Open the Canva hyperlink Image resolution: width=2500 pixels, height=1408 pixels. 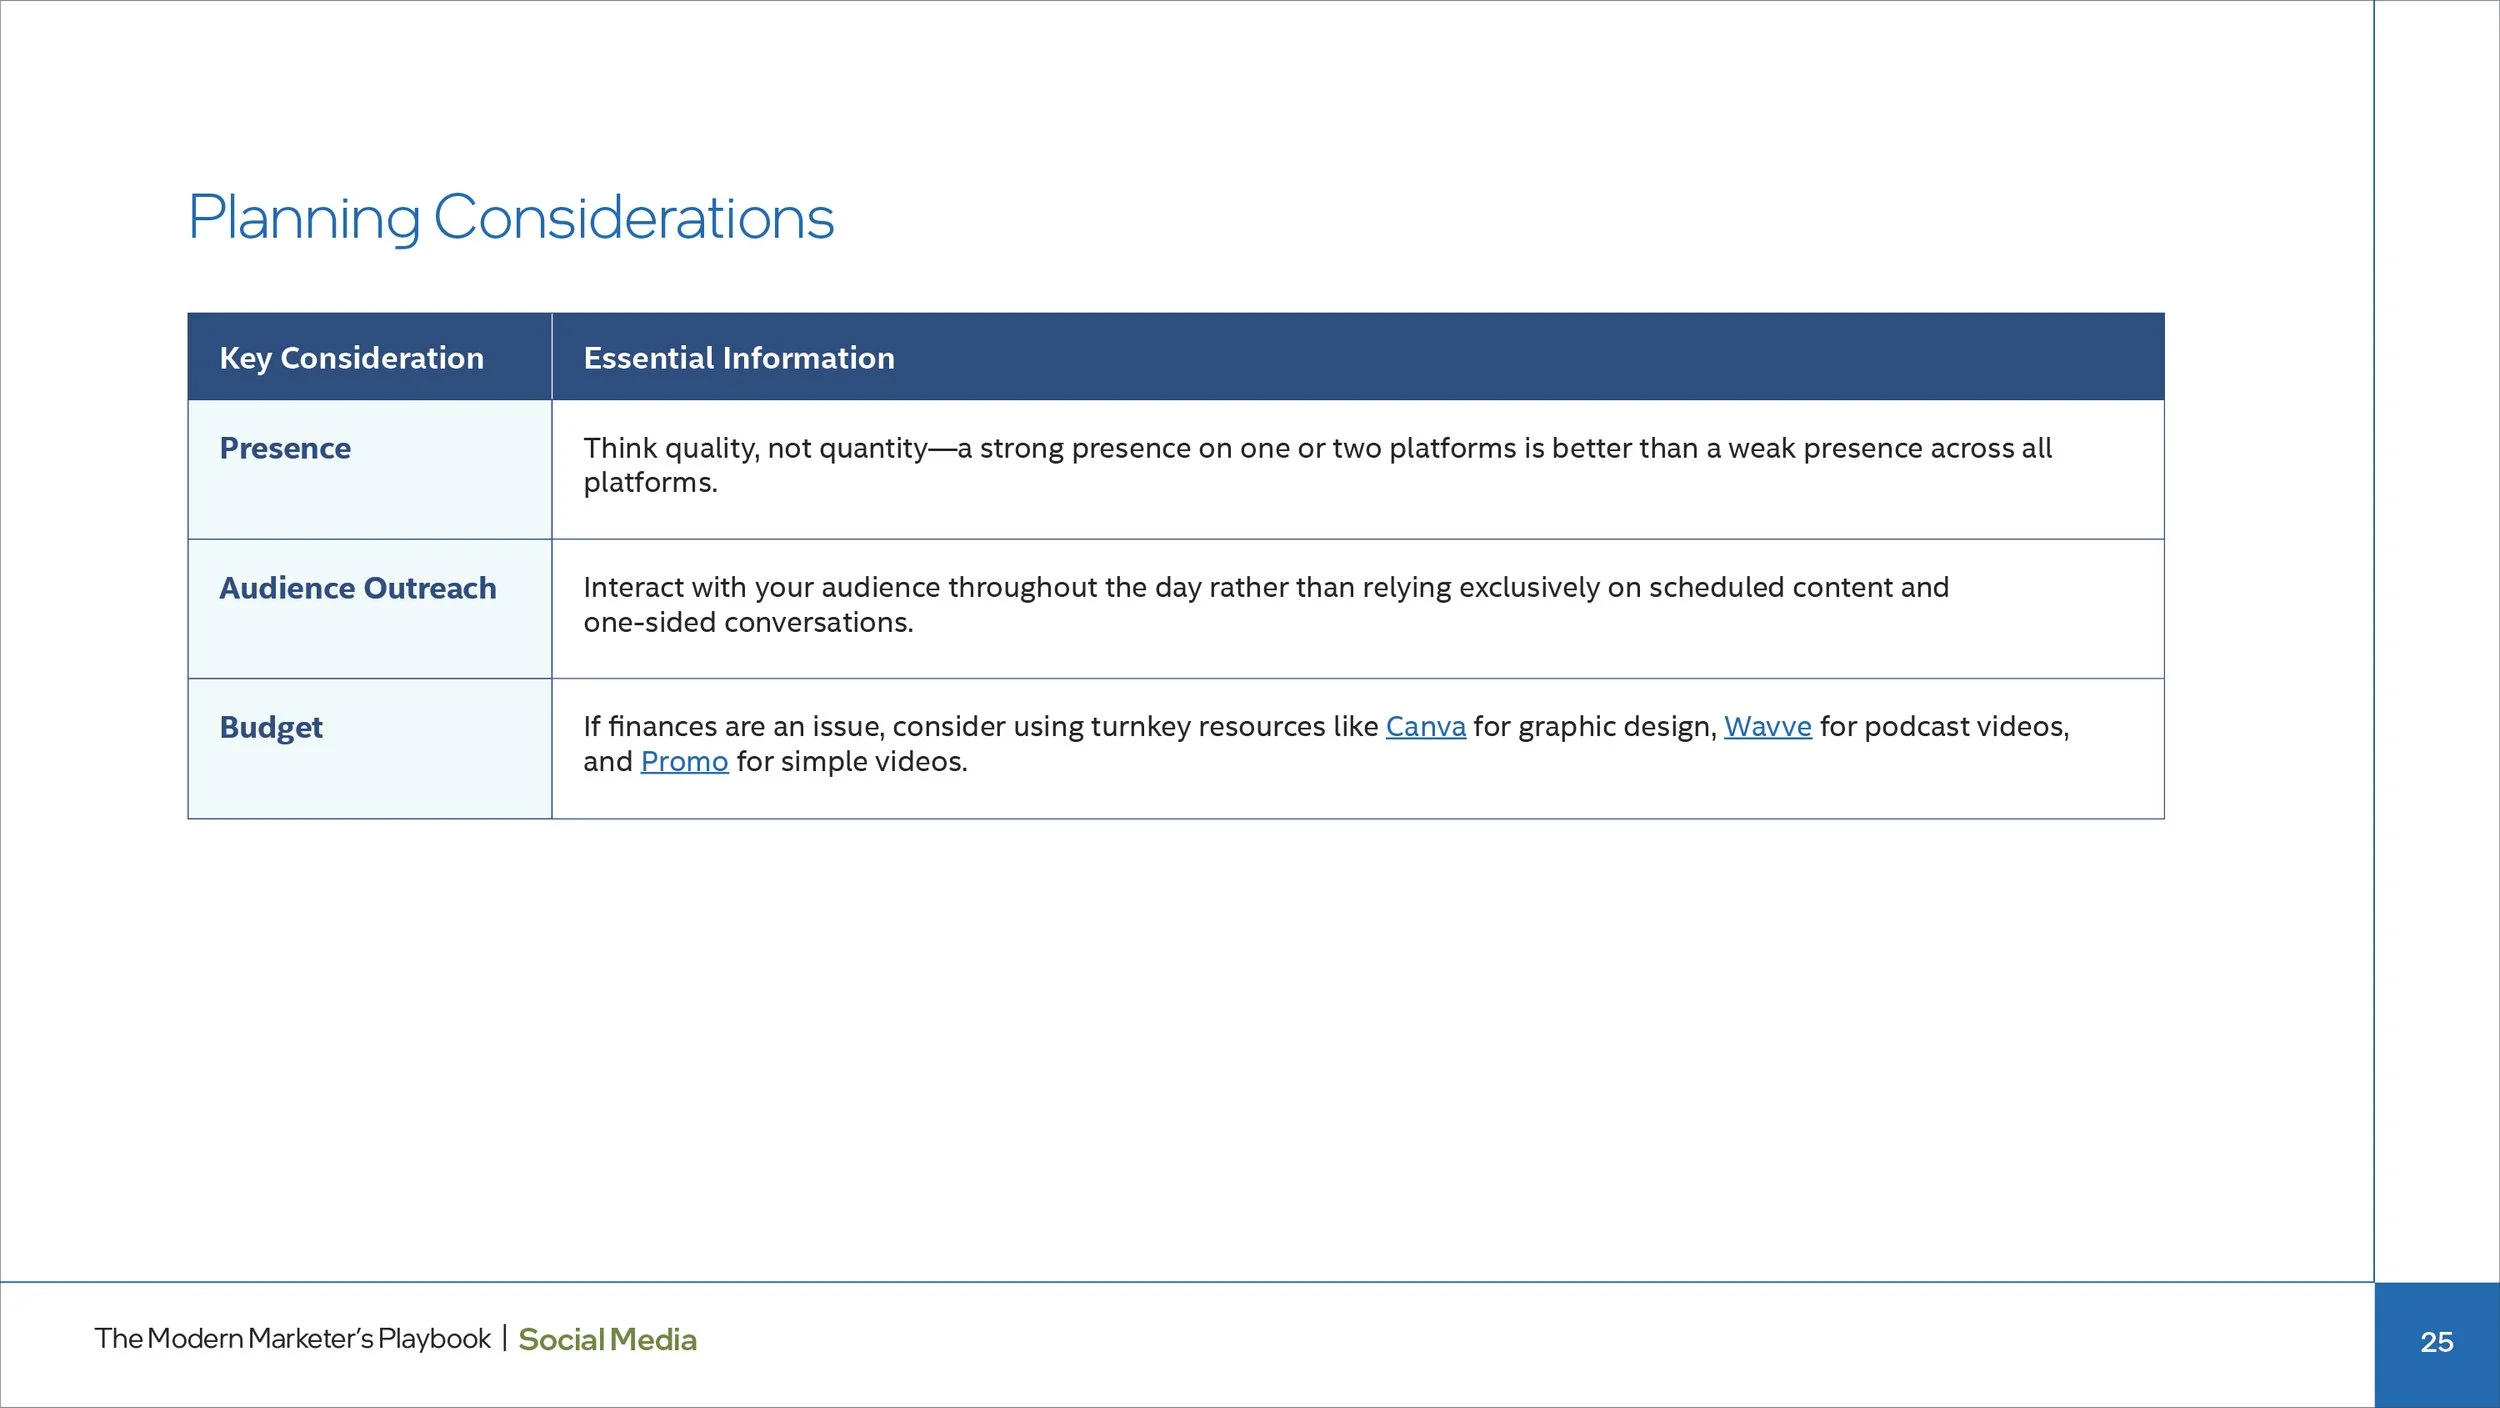tap(1425, 727)
